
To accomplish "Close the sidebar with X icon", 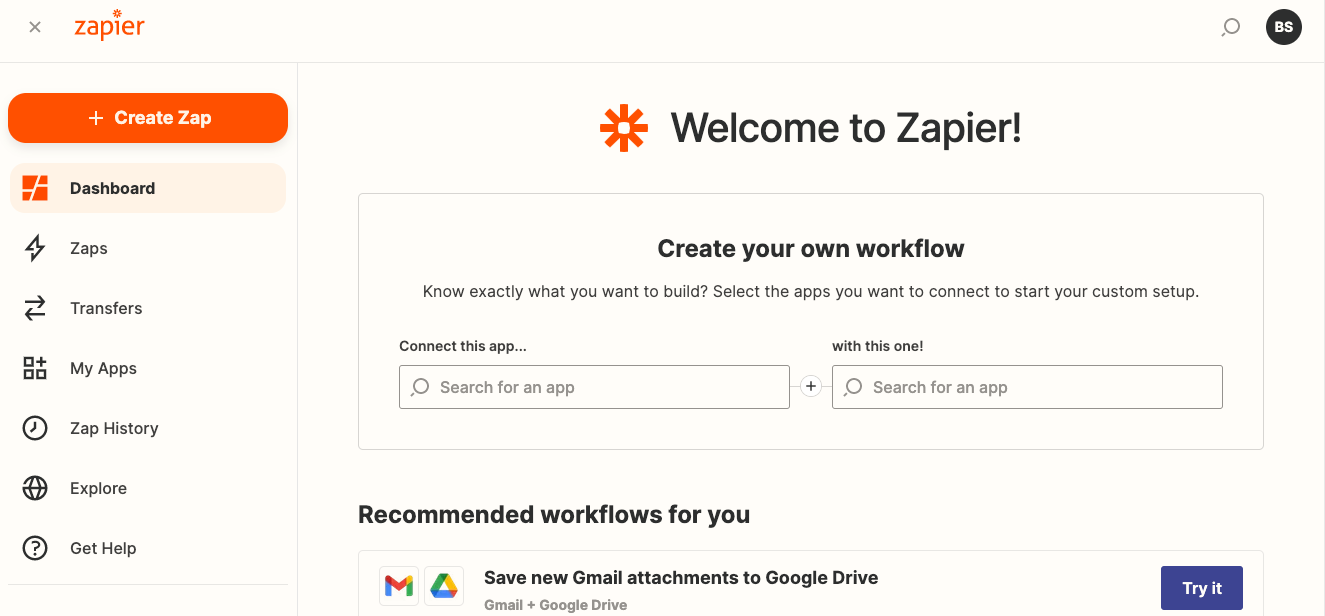I will (x=35, y=27).
